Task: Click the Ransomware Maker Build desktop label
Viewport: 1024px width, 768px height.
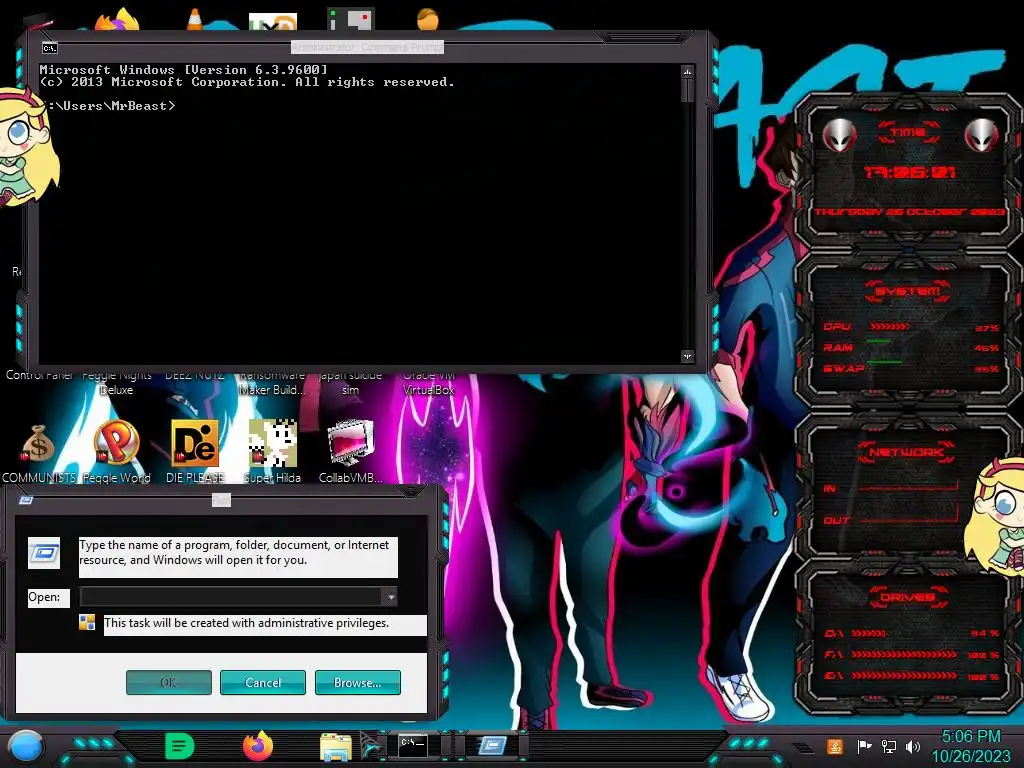Action: 272,383
